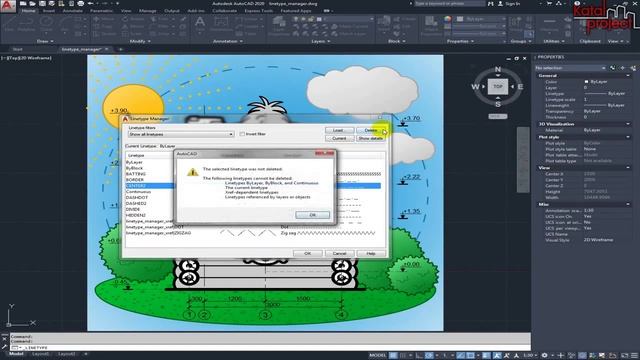Toggle 2D object snap in status bar
The image size is (640, 360).
click(471, 356)
